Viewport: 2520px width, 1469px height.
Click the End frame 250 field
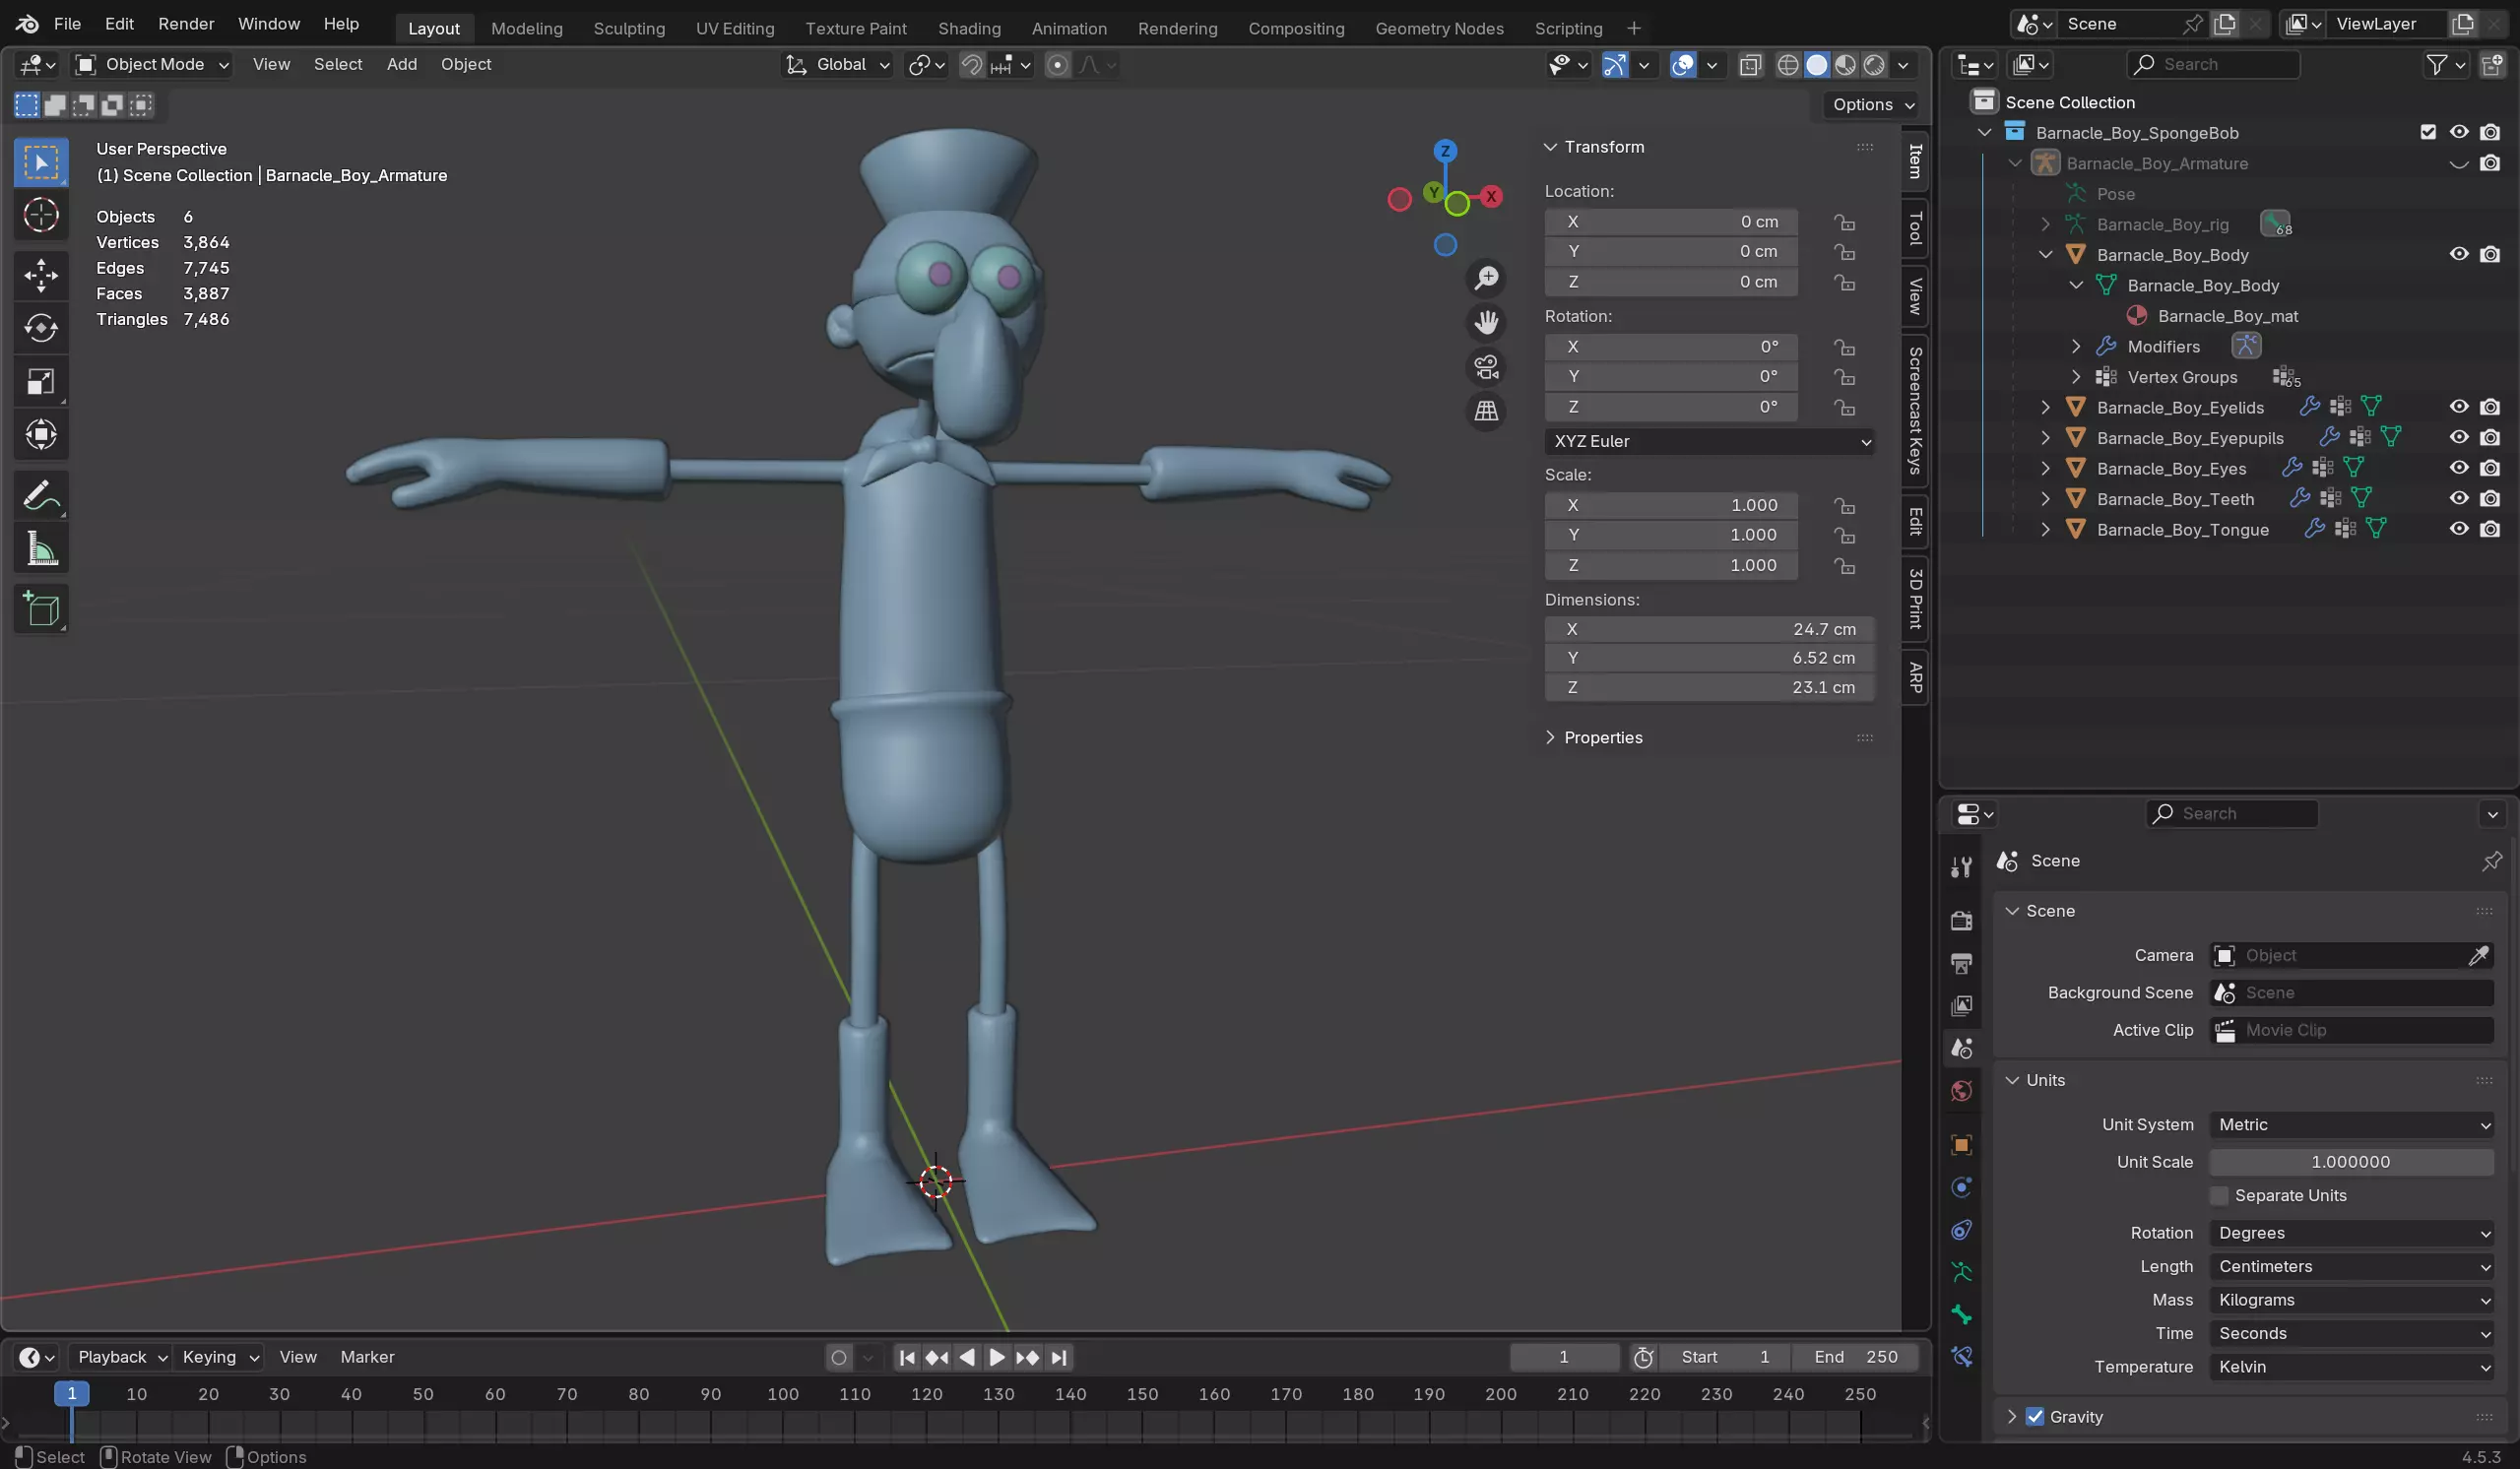(x=1856, y=1357)
